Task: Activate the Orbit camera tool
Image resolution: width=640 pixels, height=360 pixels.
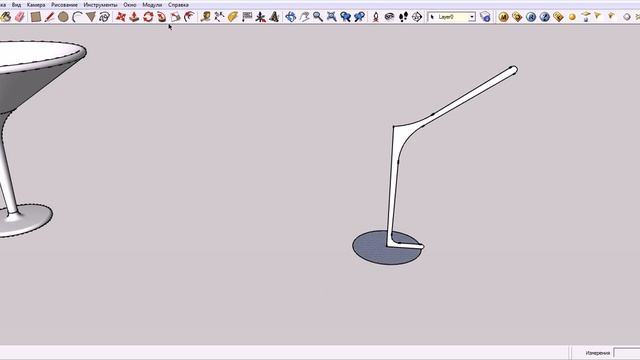Action: (x=291, y=17)
